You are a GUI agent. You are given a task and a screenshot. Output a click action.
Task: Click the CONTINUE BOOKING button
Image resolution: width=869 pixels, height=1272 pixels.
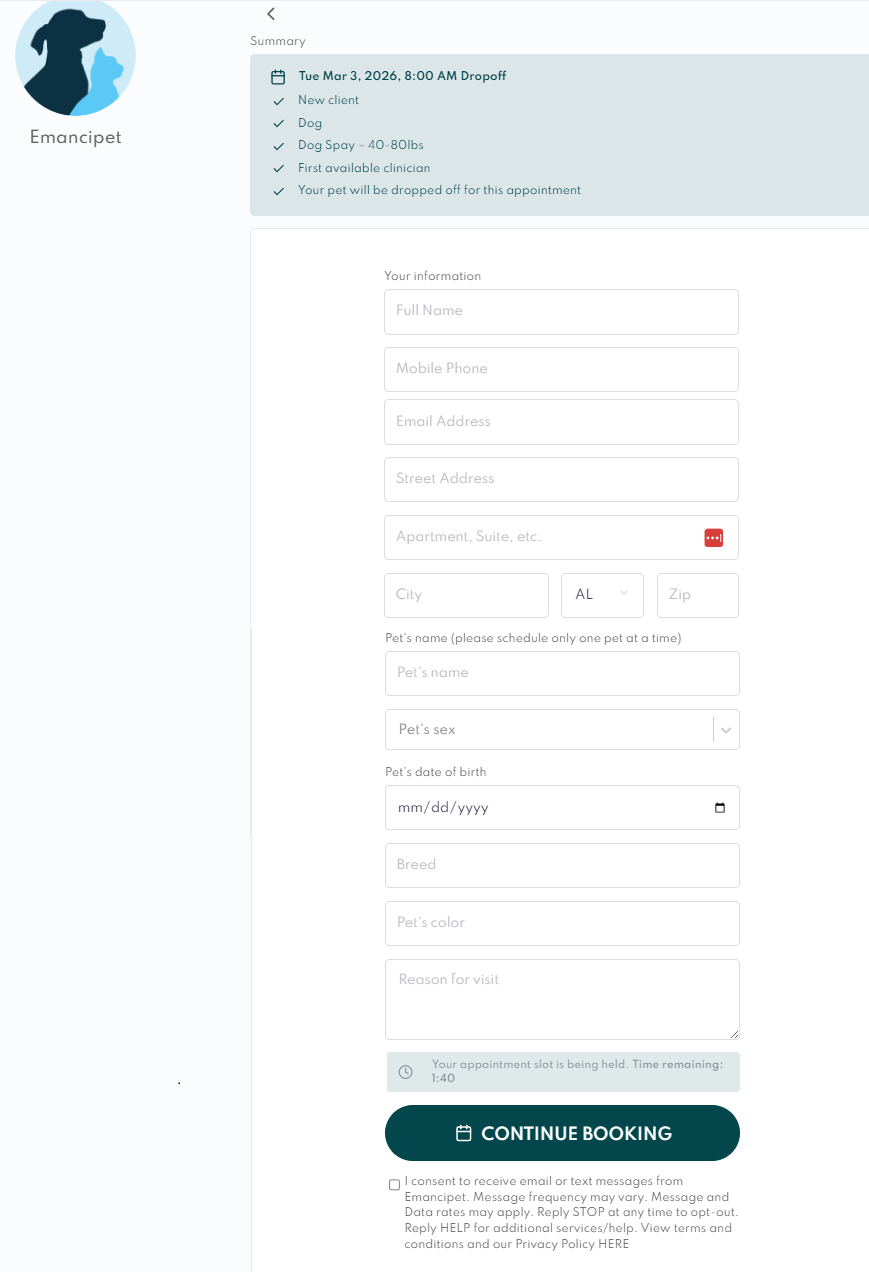coord(562,1133)
